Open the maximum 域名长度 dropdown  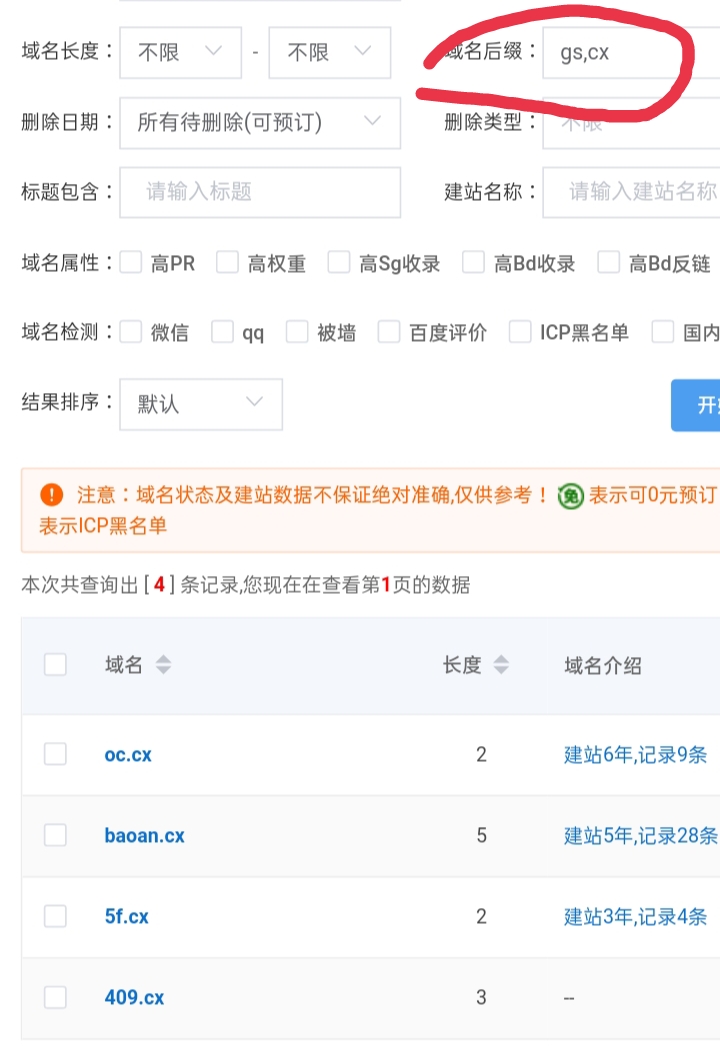329,52
